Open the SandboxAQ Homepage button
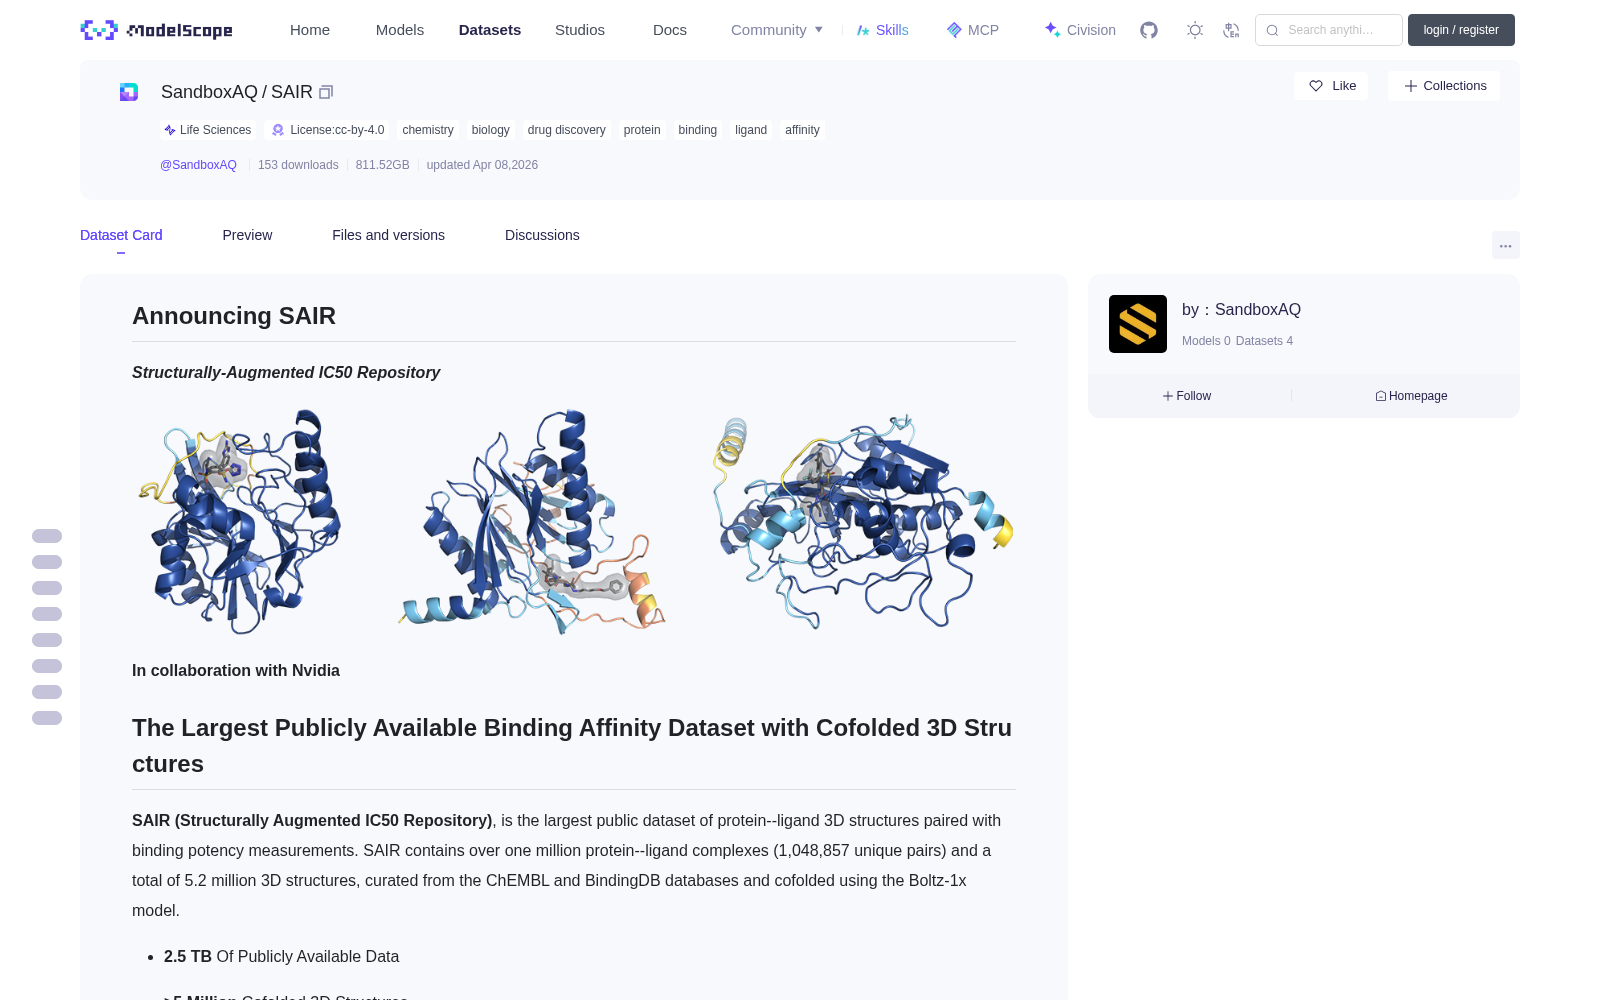 (1411, 396)
